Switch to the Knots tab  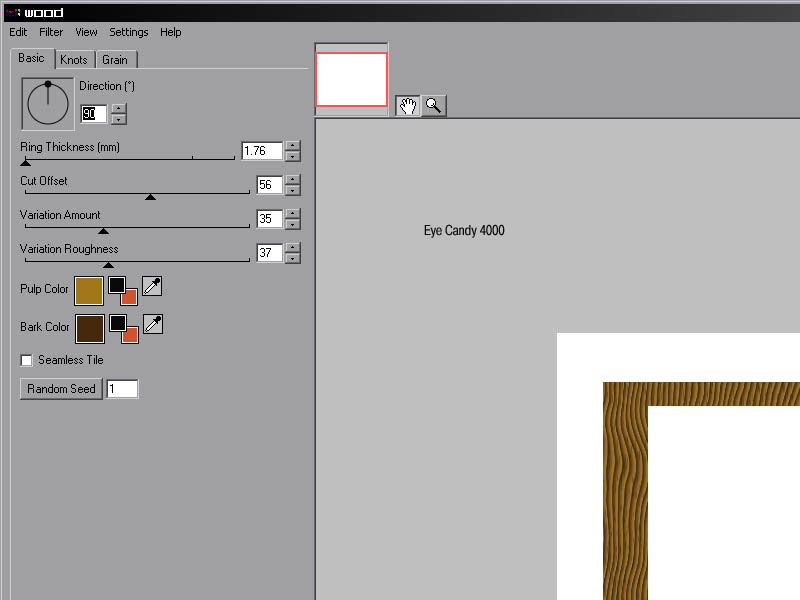click(x=74, y=60)
